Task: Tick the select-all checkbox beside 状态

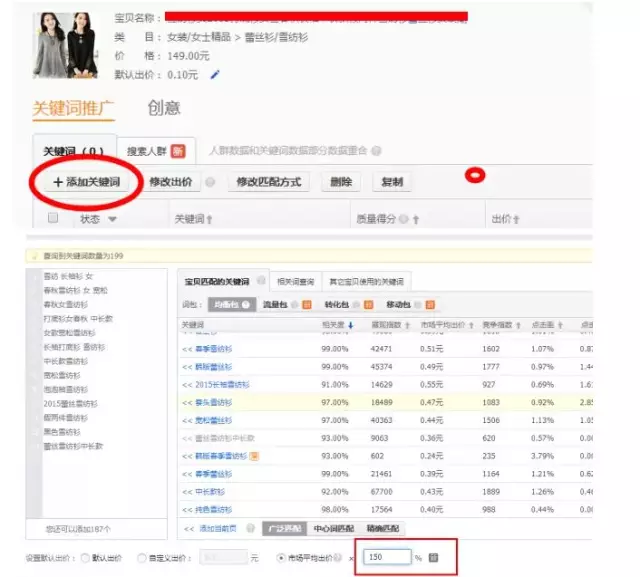Action: [53, 218]
